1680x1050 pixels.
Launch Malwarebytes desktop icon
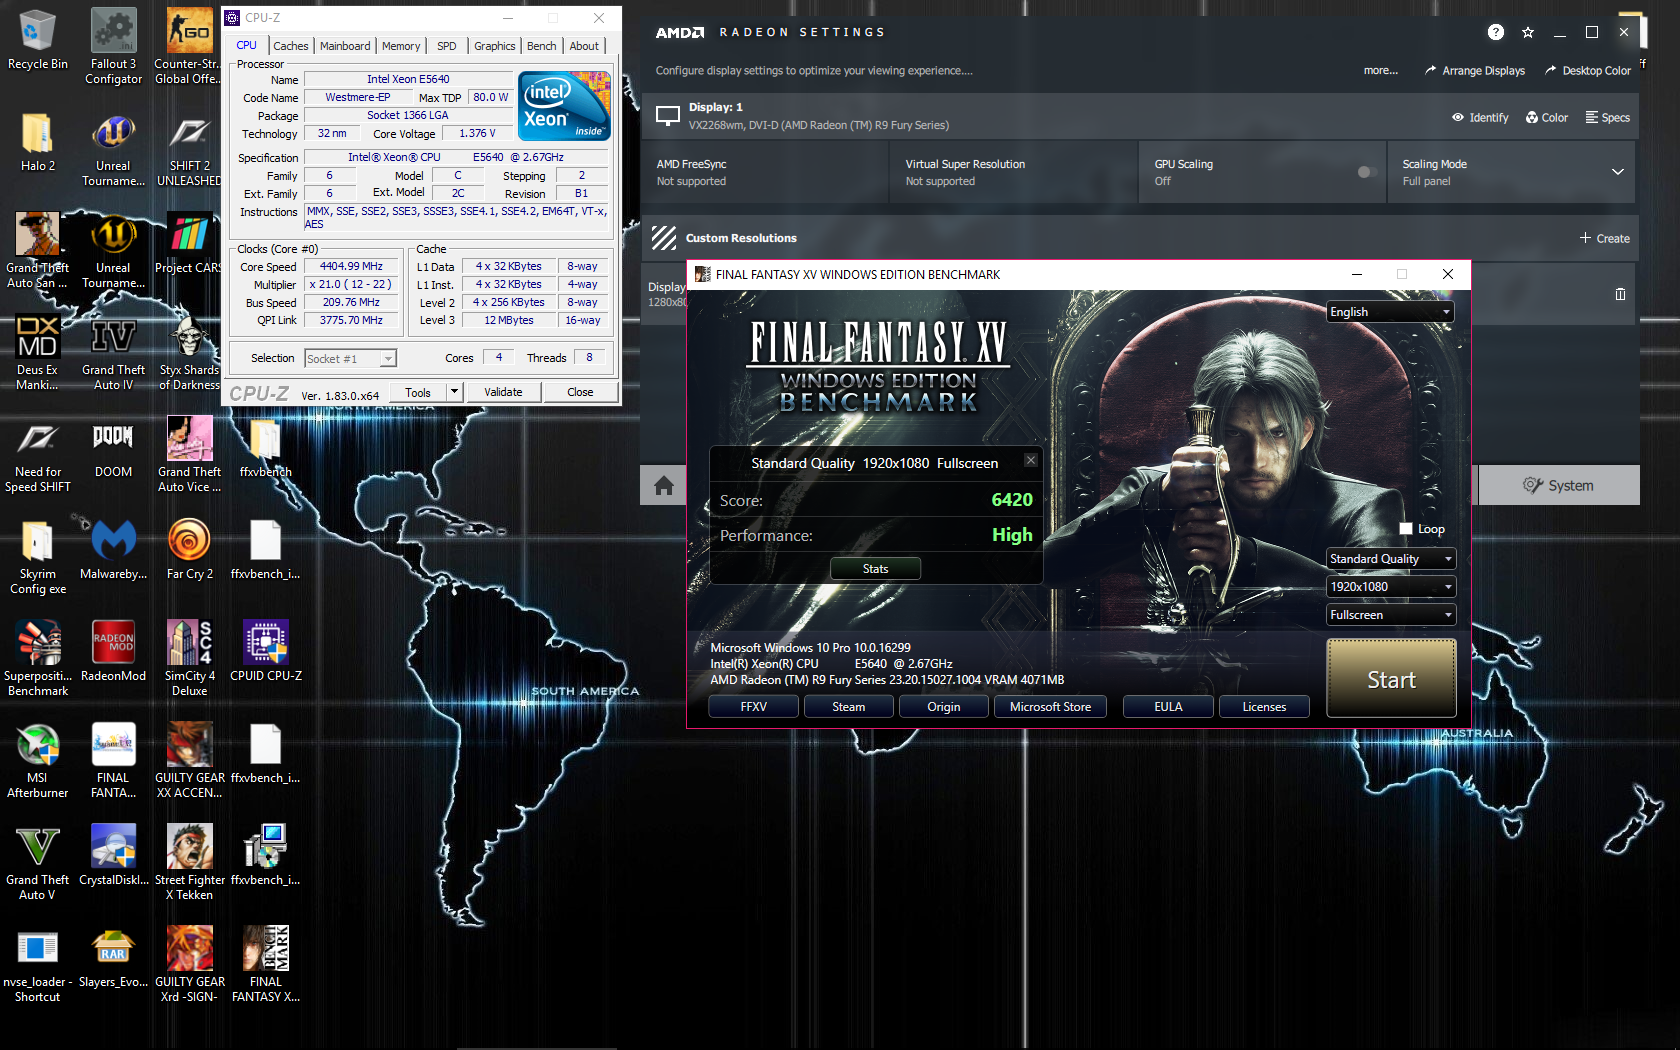113,549
